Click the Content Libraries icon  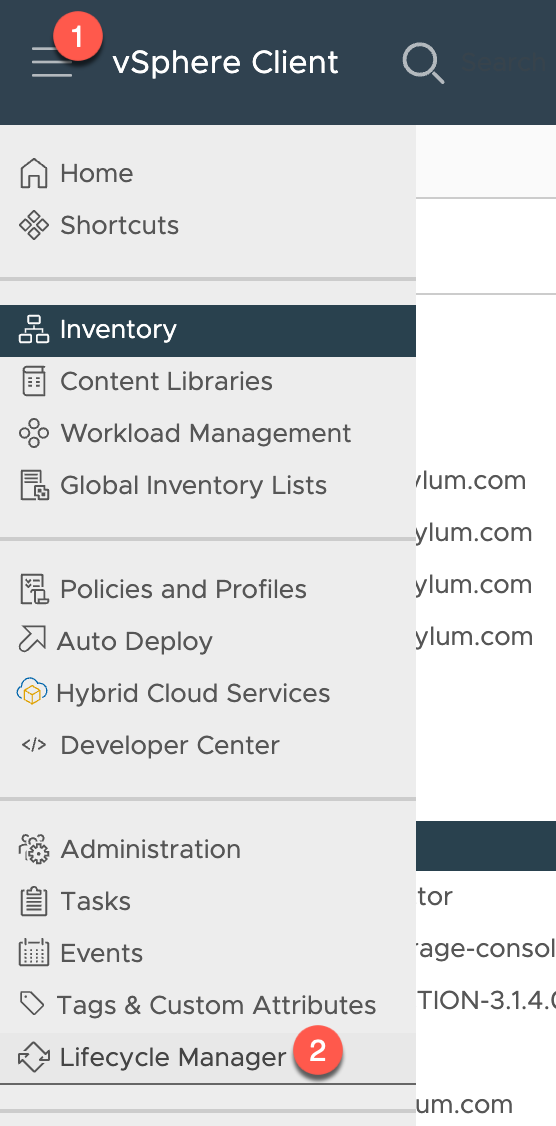tap(33, 381)
